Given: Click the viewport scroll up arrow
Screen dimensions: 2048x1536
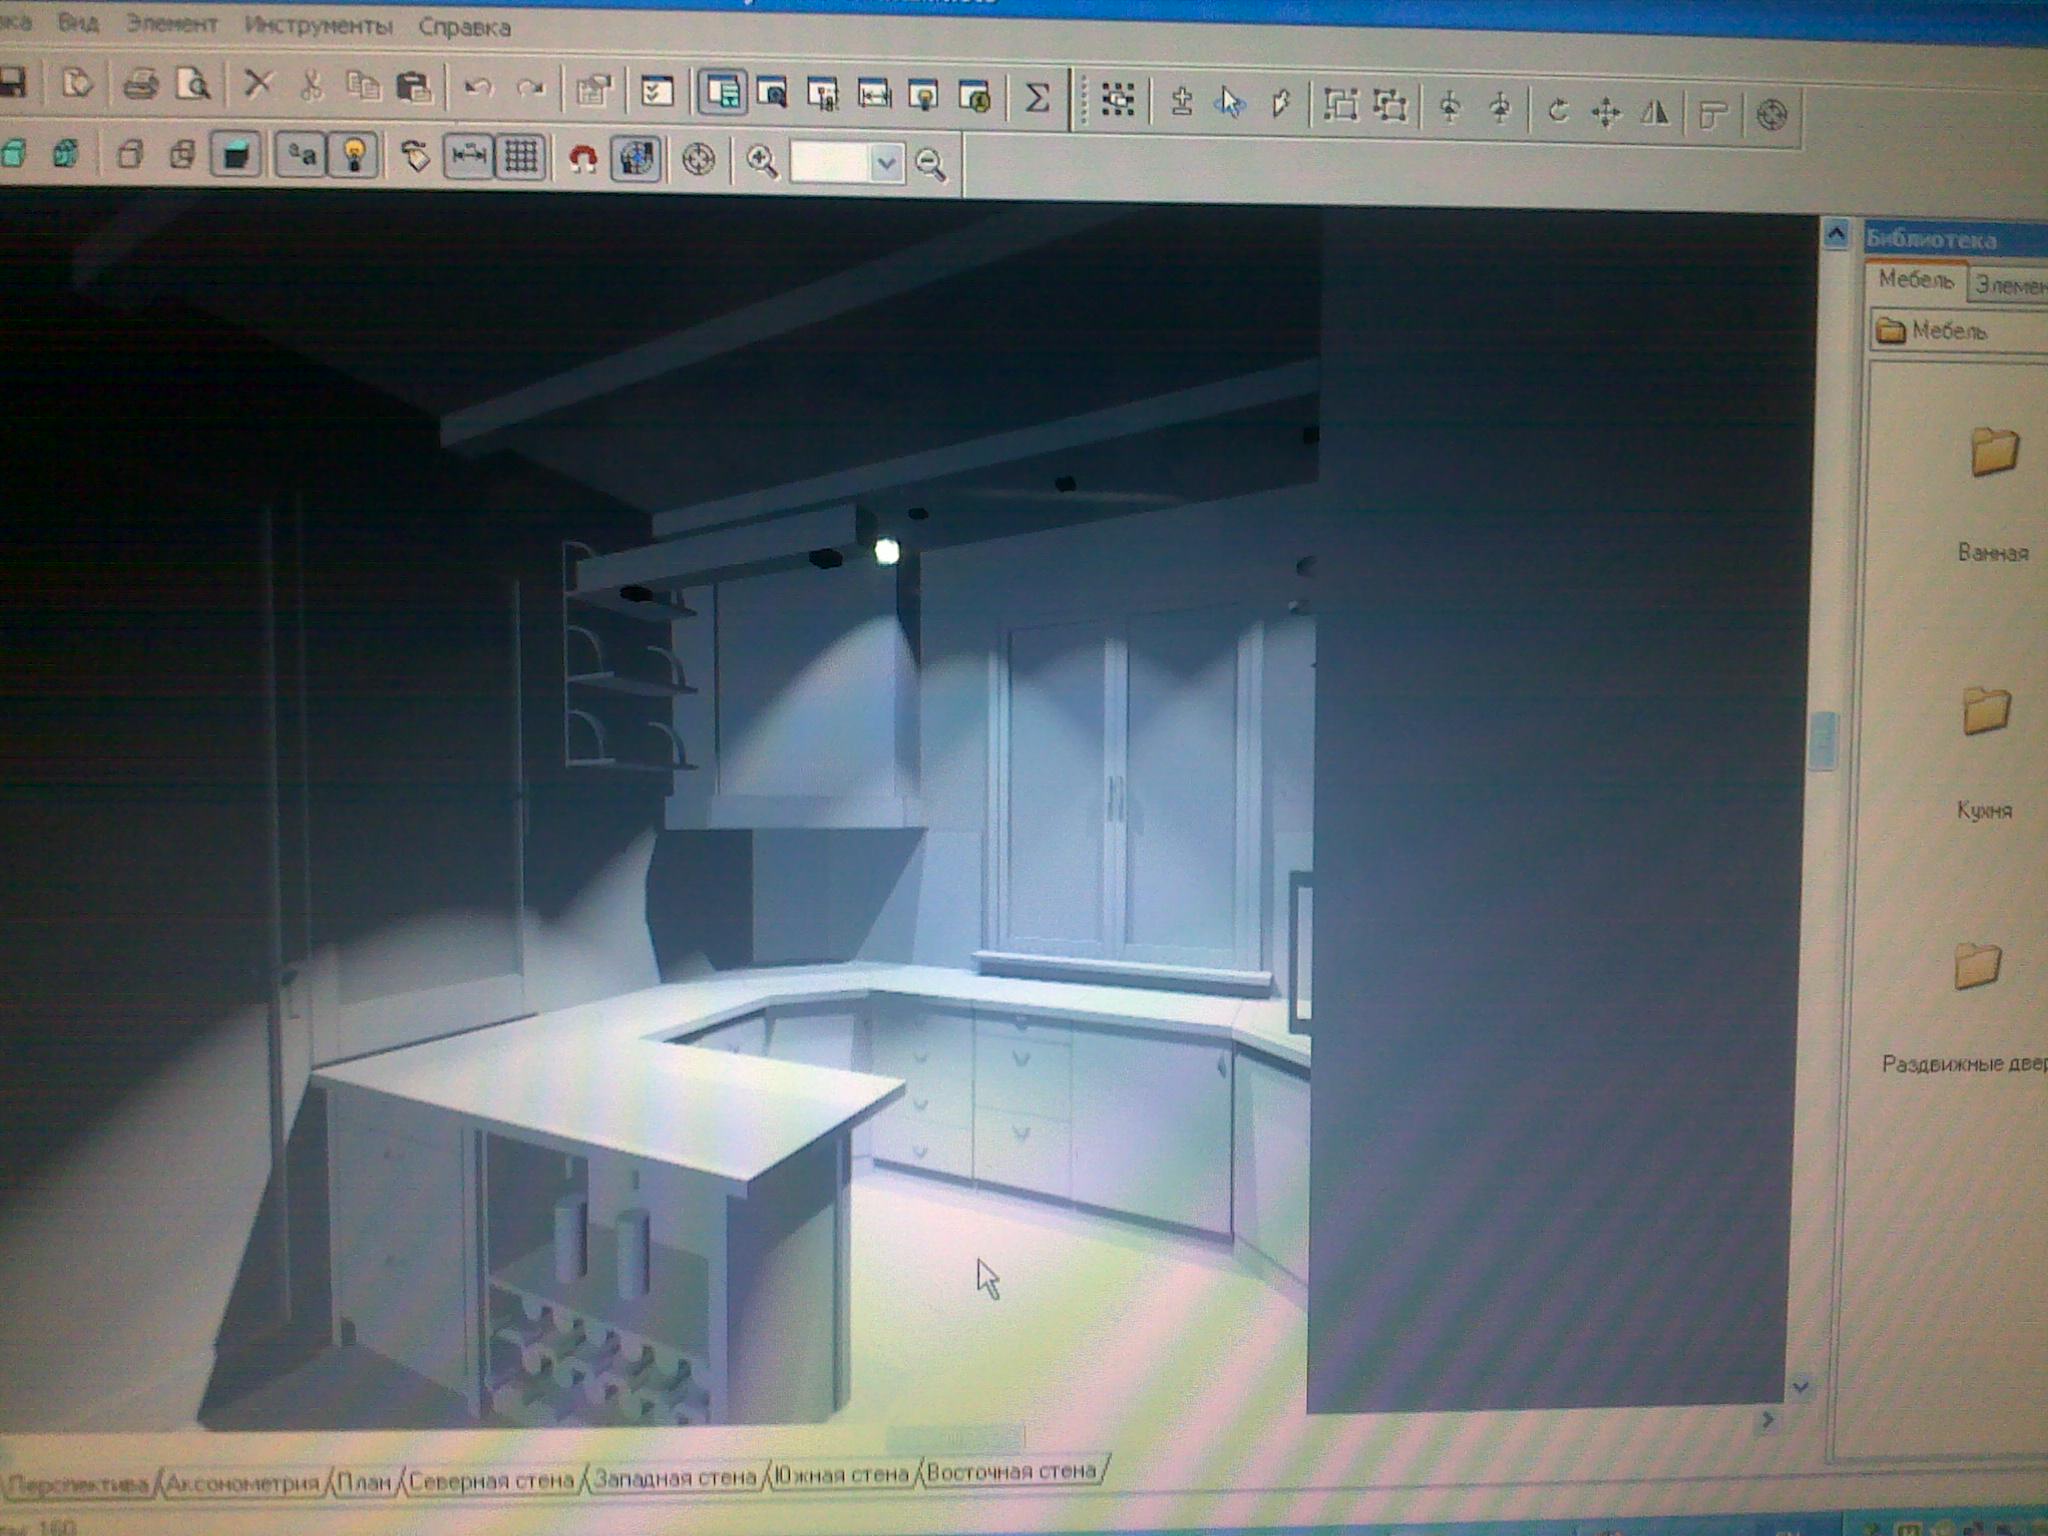Looking at the screenshot, I should (1836, 233).
